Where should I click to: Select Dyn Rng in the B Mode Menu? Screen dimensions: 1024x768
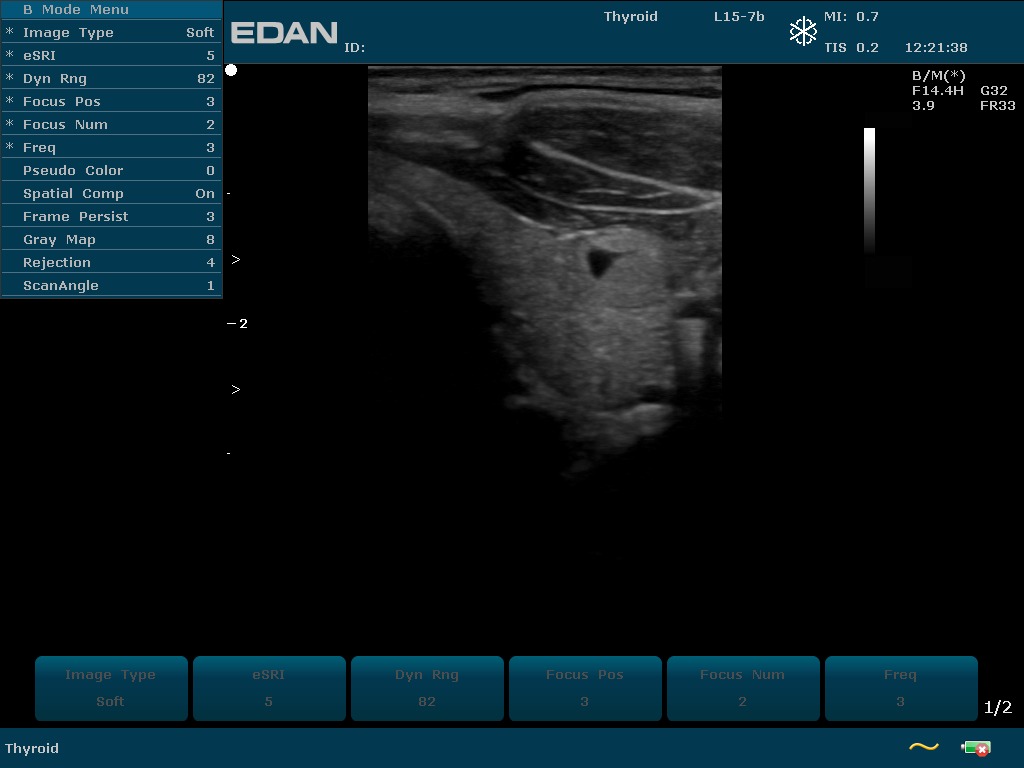click(x=111, y=79)
